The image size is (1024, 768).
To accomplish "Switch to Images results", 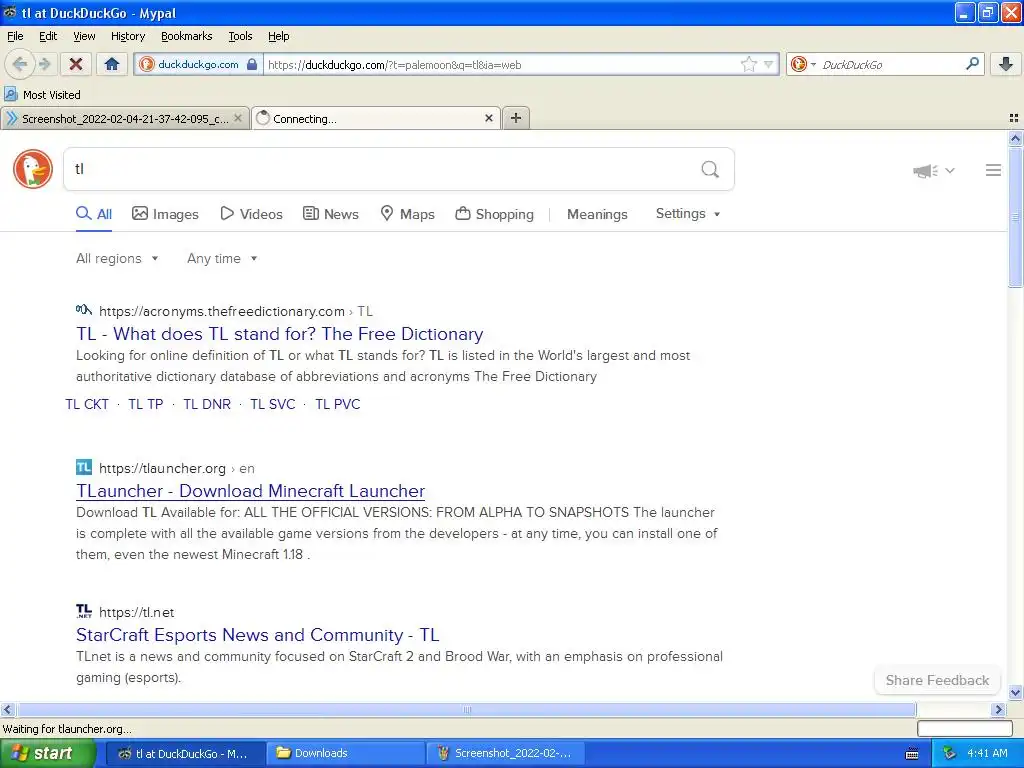I will (x=165, y=214).
